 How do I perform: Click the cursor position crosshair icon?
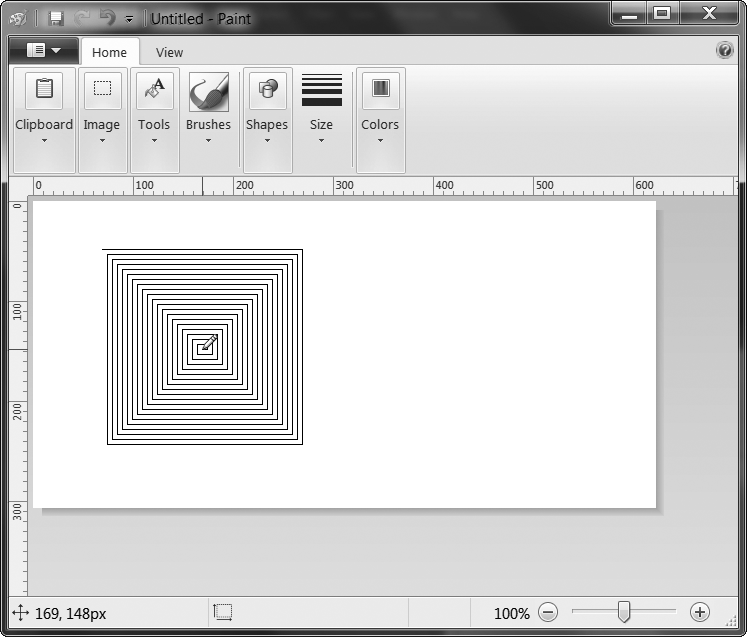[20, 613]
